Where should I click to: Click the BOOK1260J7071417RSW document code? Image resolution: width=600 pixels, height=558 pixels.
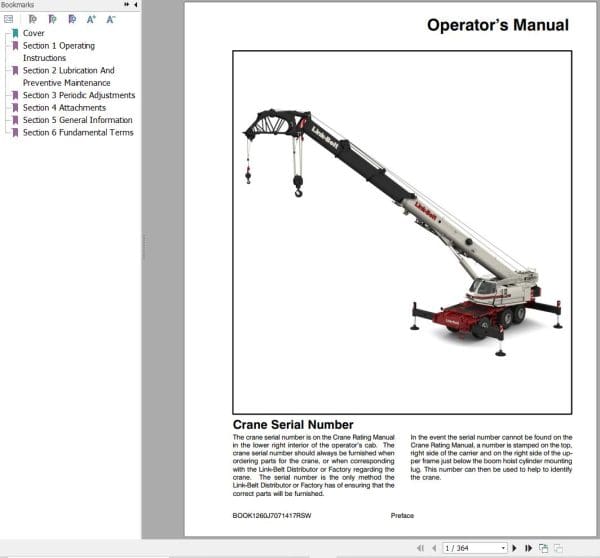pos(272,516)
